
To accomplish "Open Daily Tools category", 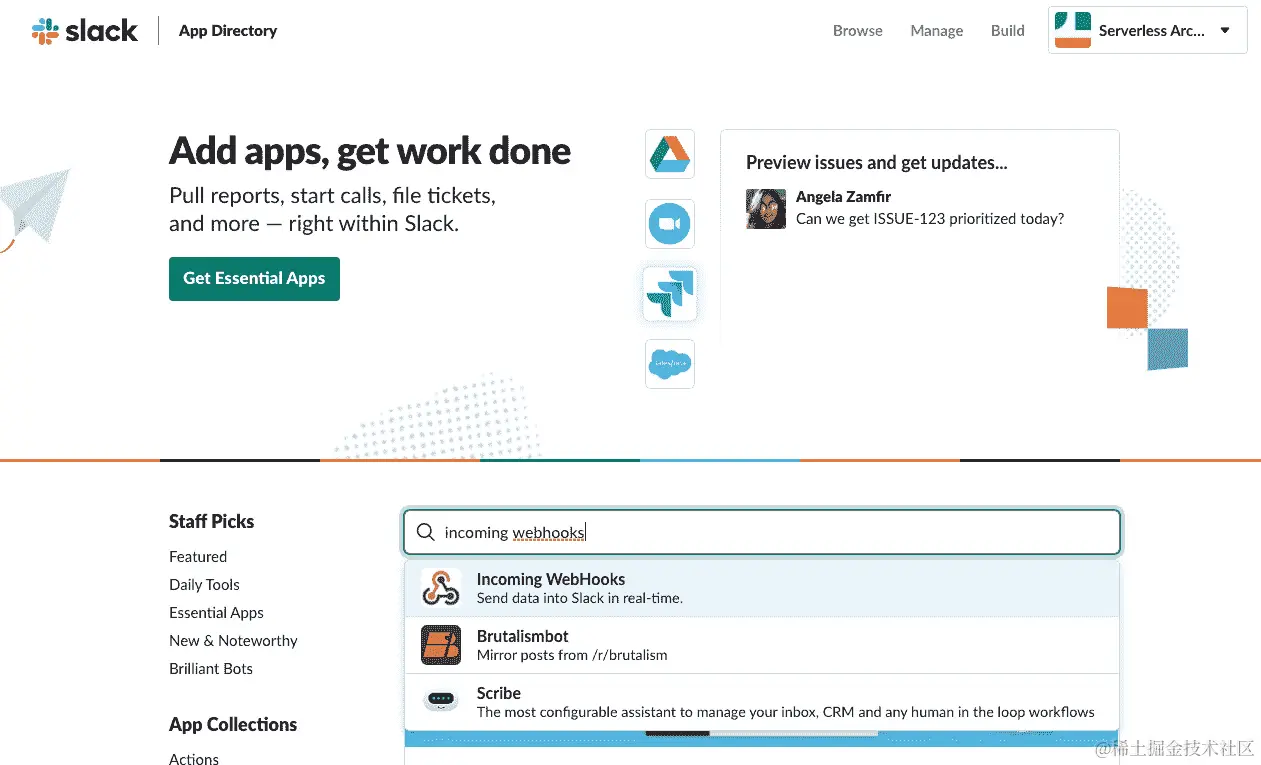I will point(204,585).
